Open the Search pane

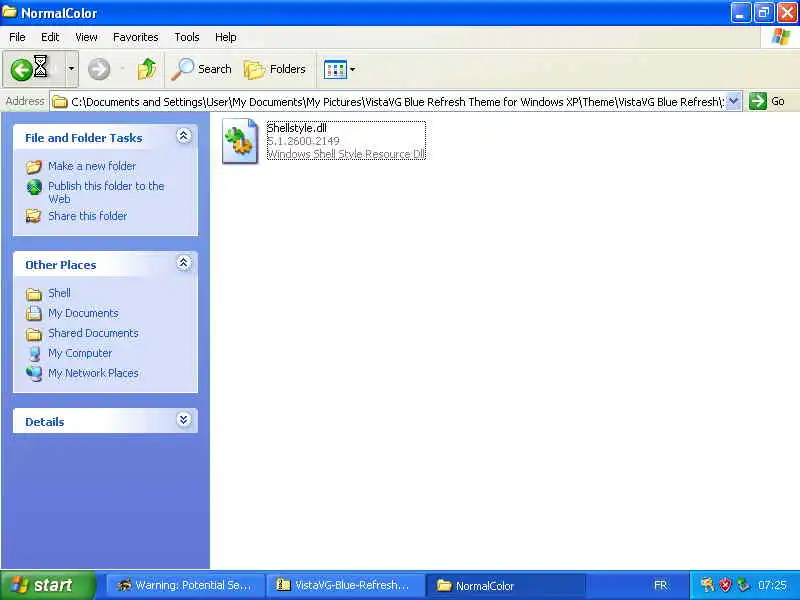point(201,69)
